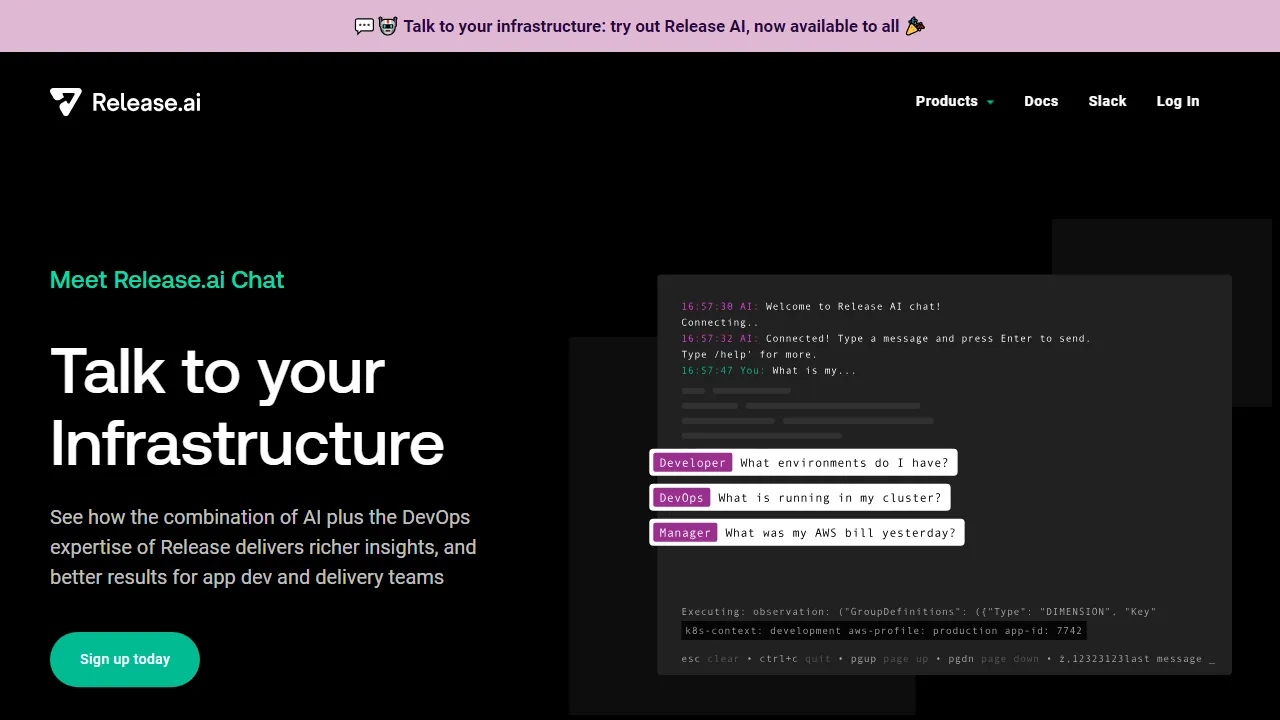This screenshot has height=720, width=1280.
Task: Click the Release.ai wordmark in header
Action: click(x=146, y=102)
